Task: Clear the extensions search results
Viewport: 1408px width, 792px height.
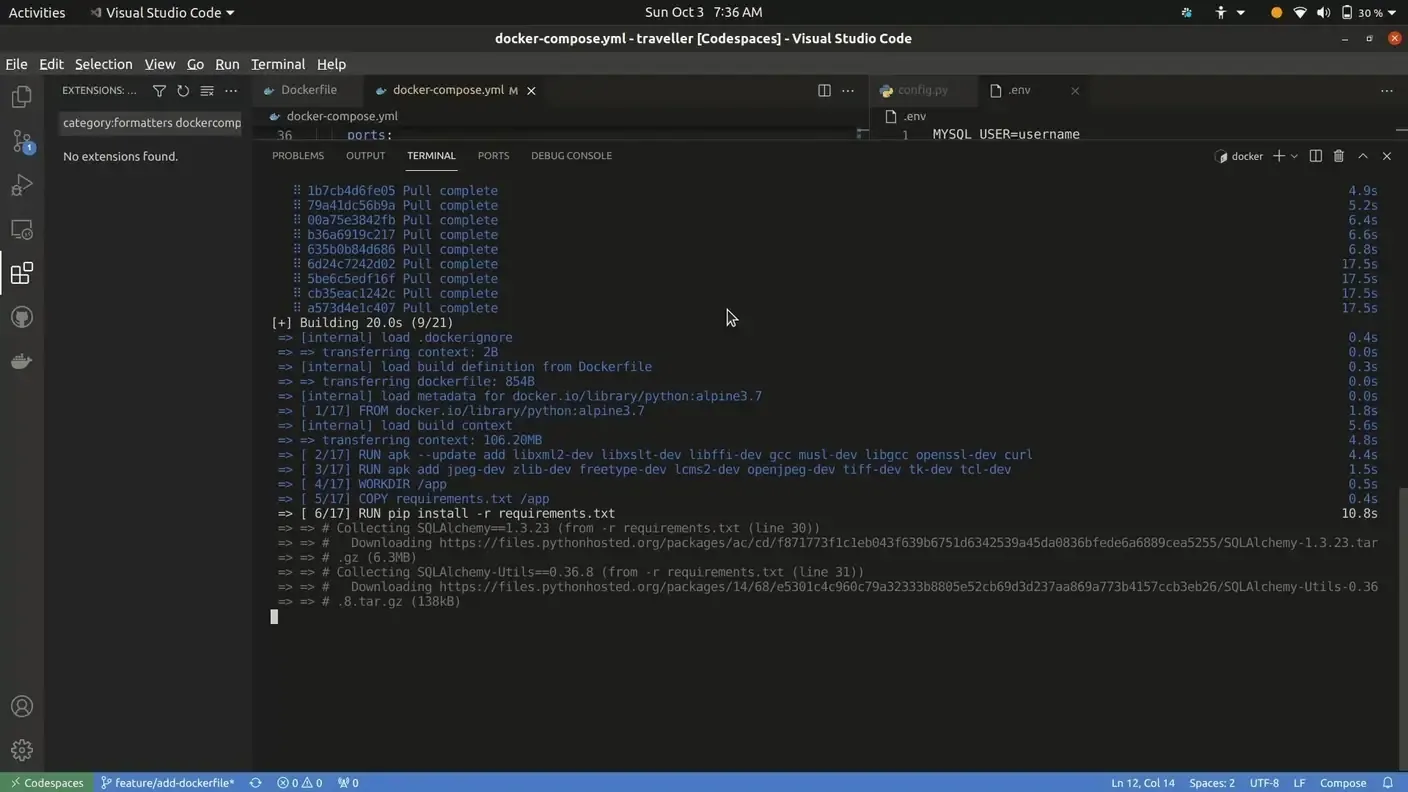Action: (207, 90)
